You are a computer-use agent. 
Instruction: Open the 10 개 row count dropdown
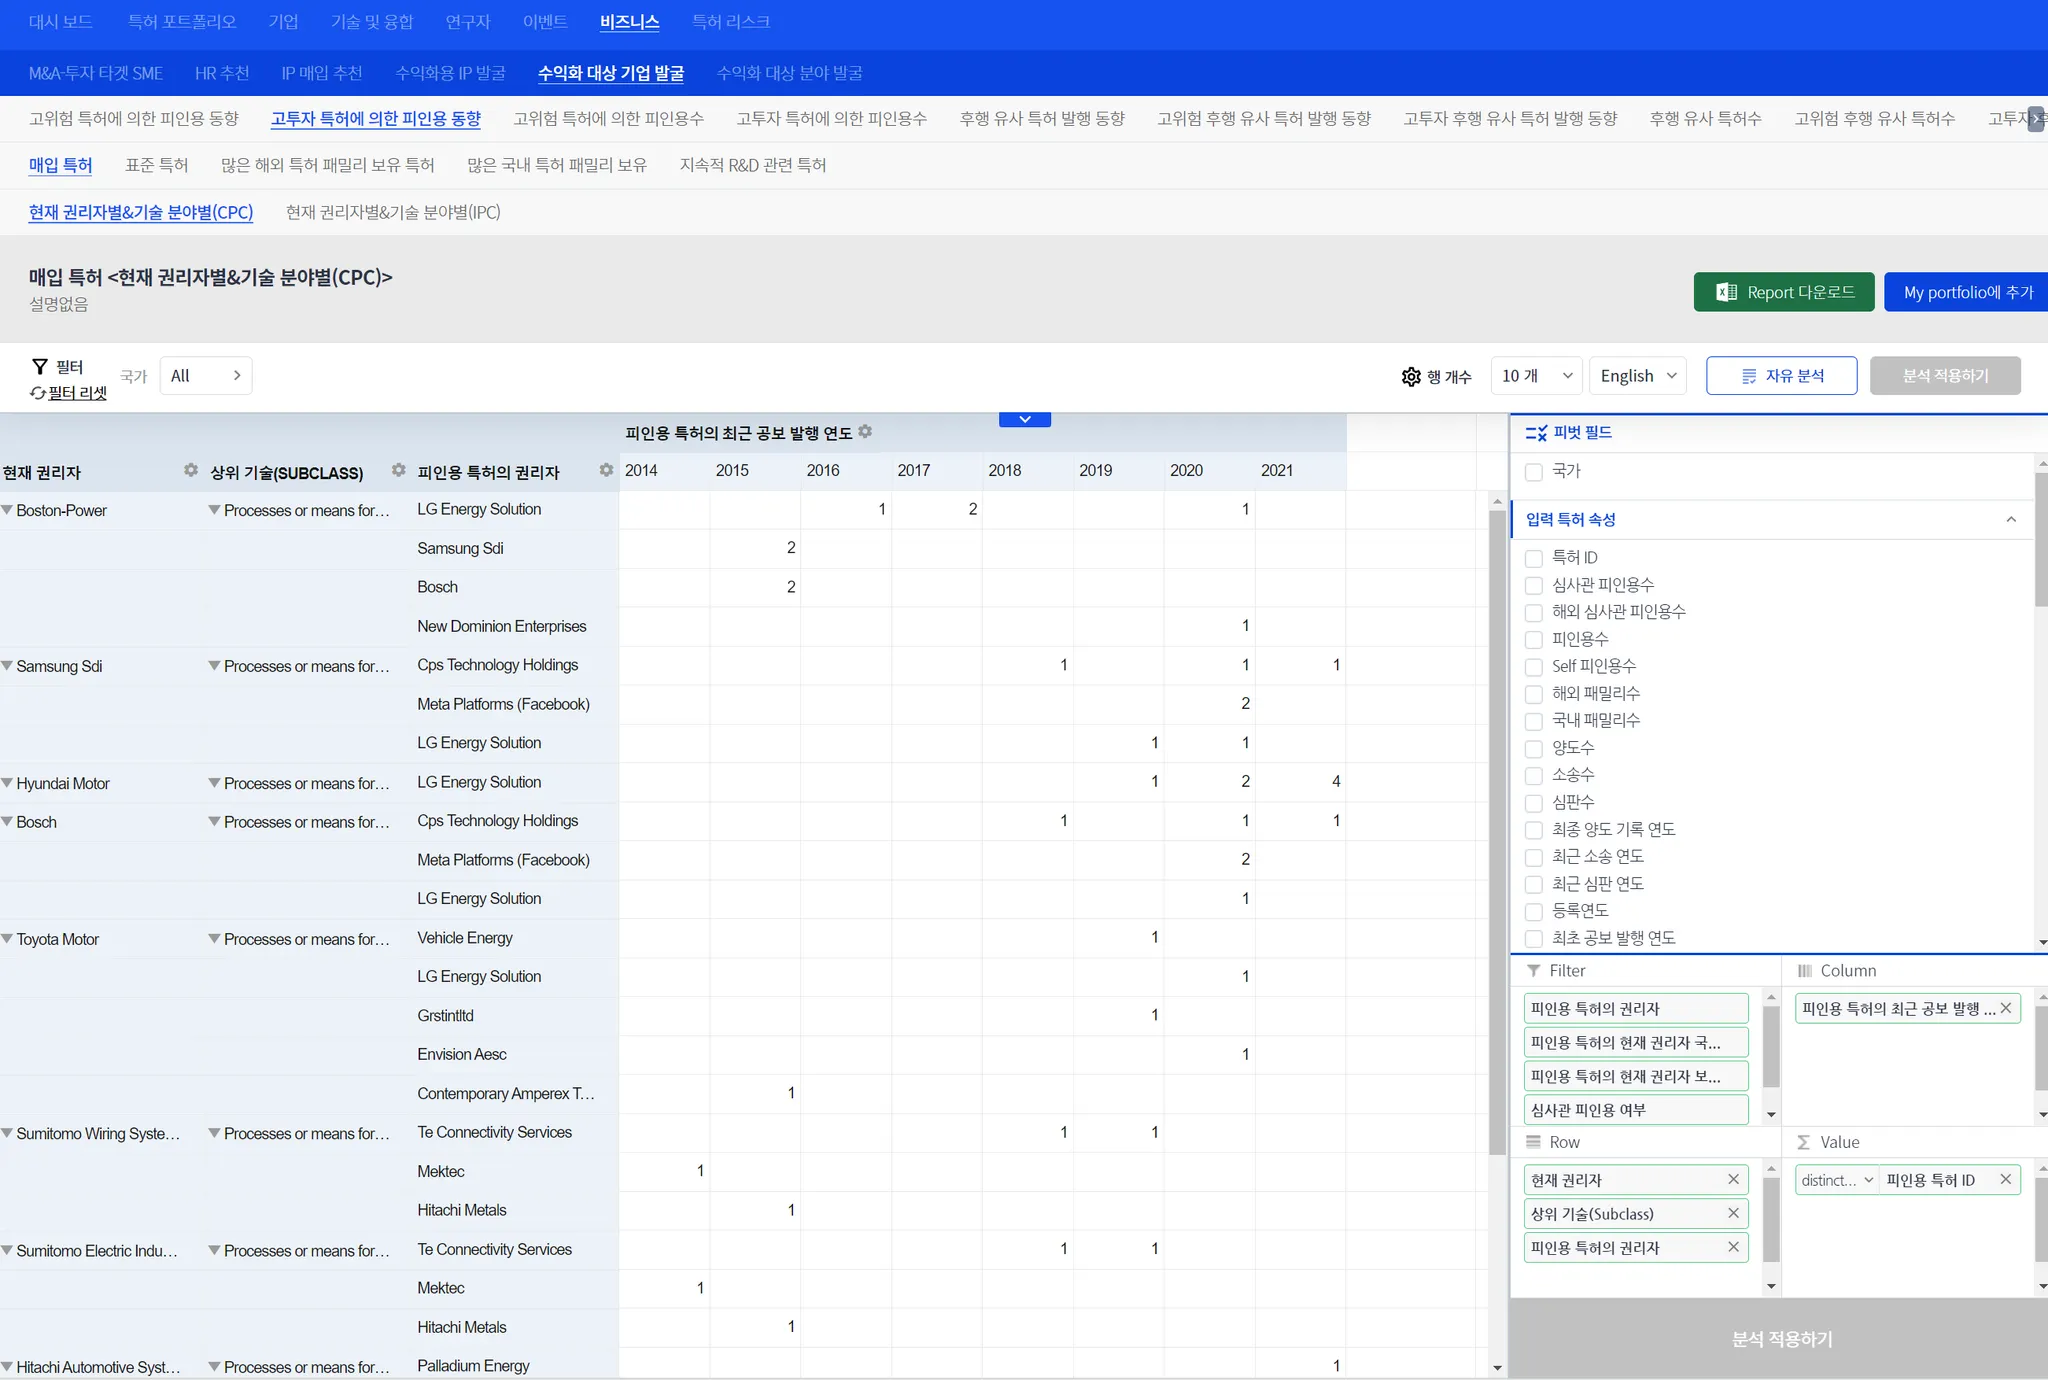1536,376
